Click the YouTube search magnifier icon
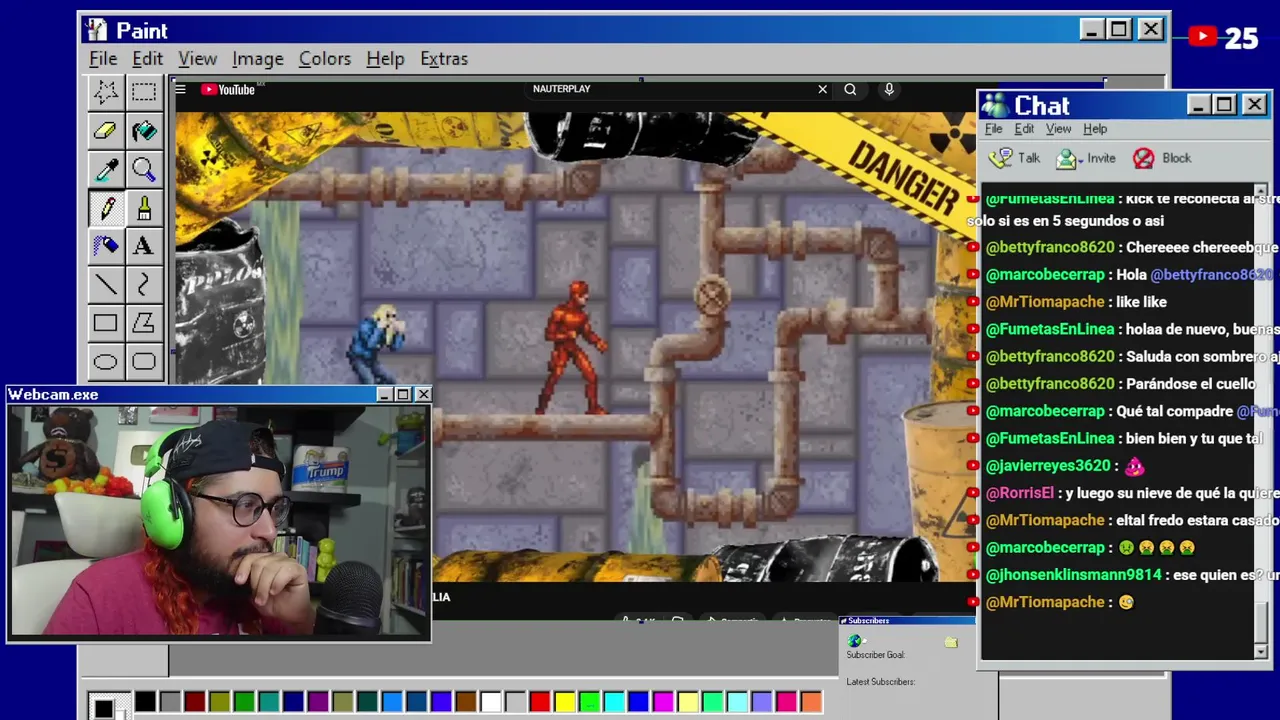This screenshot has height=720, width=1280. tap(850, 89)
